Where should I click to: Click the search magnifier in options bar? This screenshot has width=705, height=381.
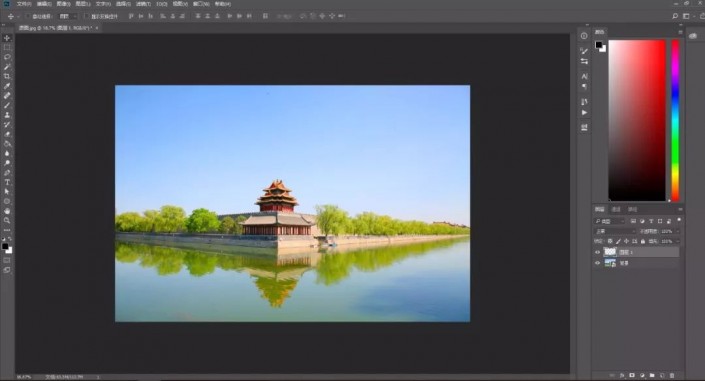[x=675, y=16]
